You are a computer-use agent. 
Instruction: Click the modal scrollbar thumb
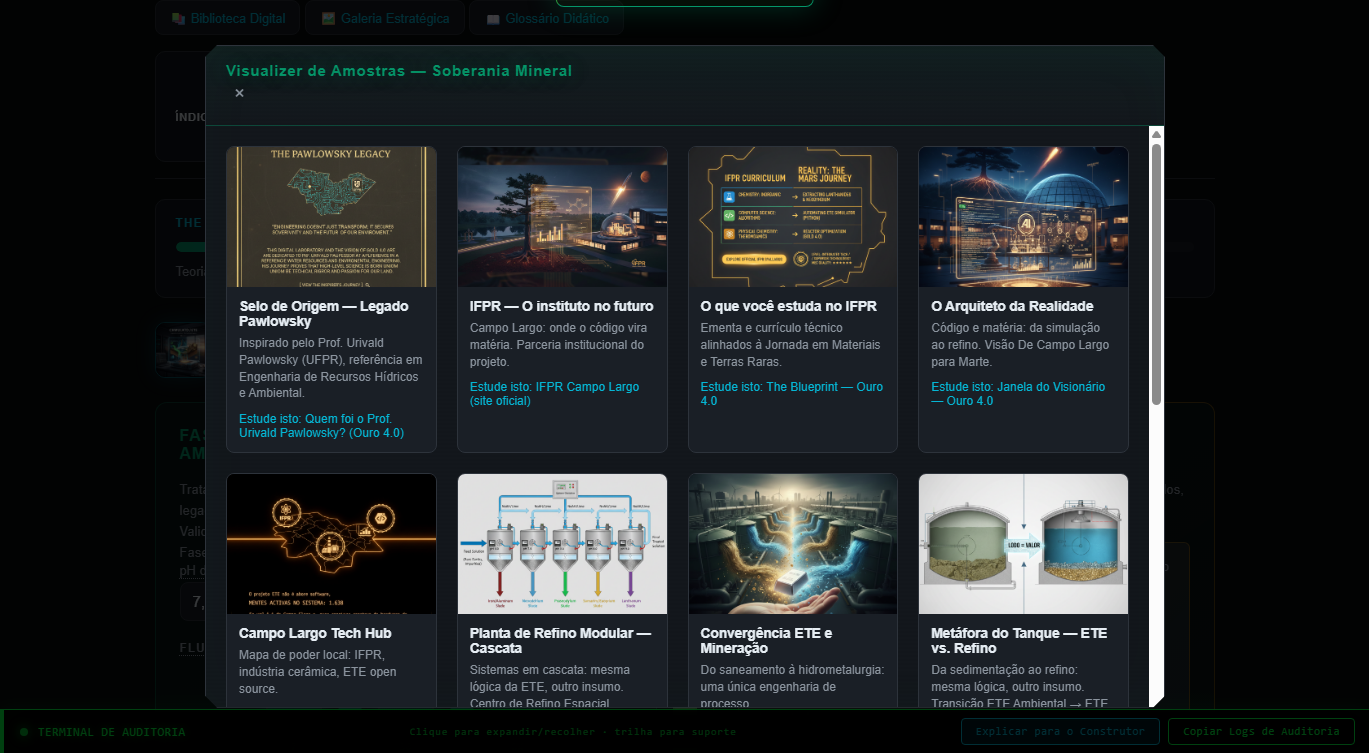1156,273
